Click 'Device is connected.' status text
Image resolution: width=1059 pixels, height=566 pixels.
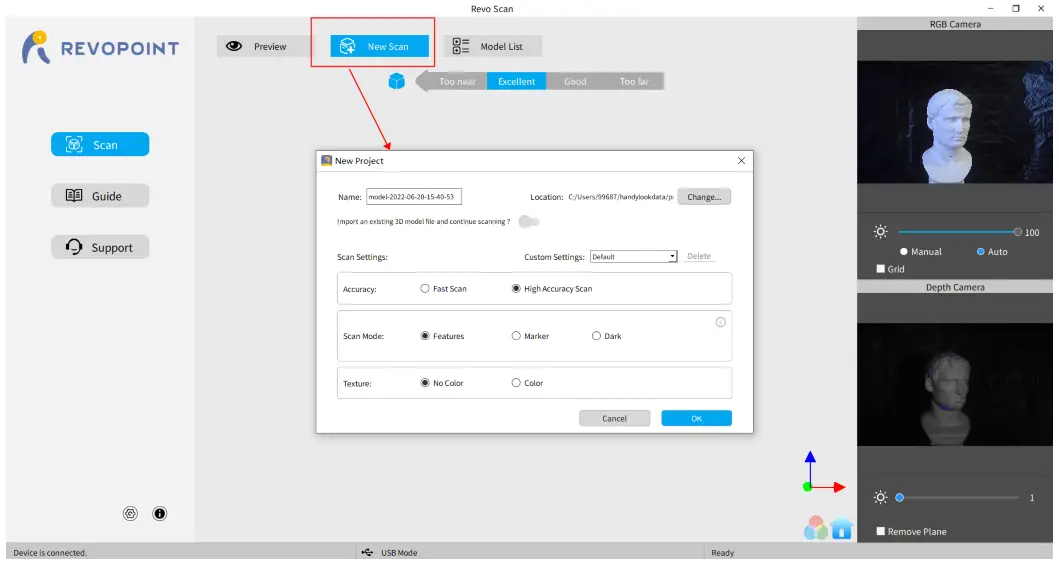50,552
